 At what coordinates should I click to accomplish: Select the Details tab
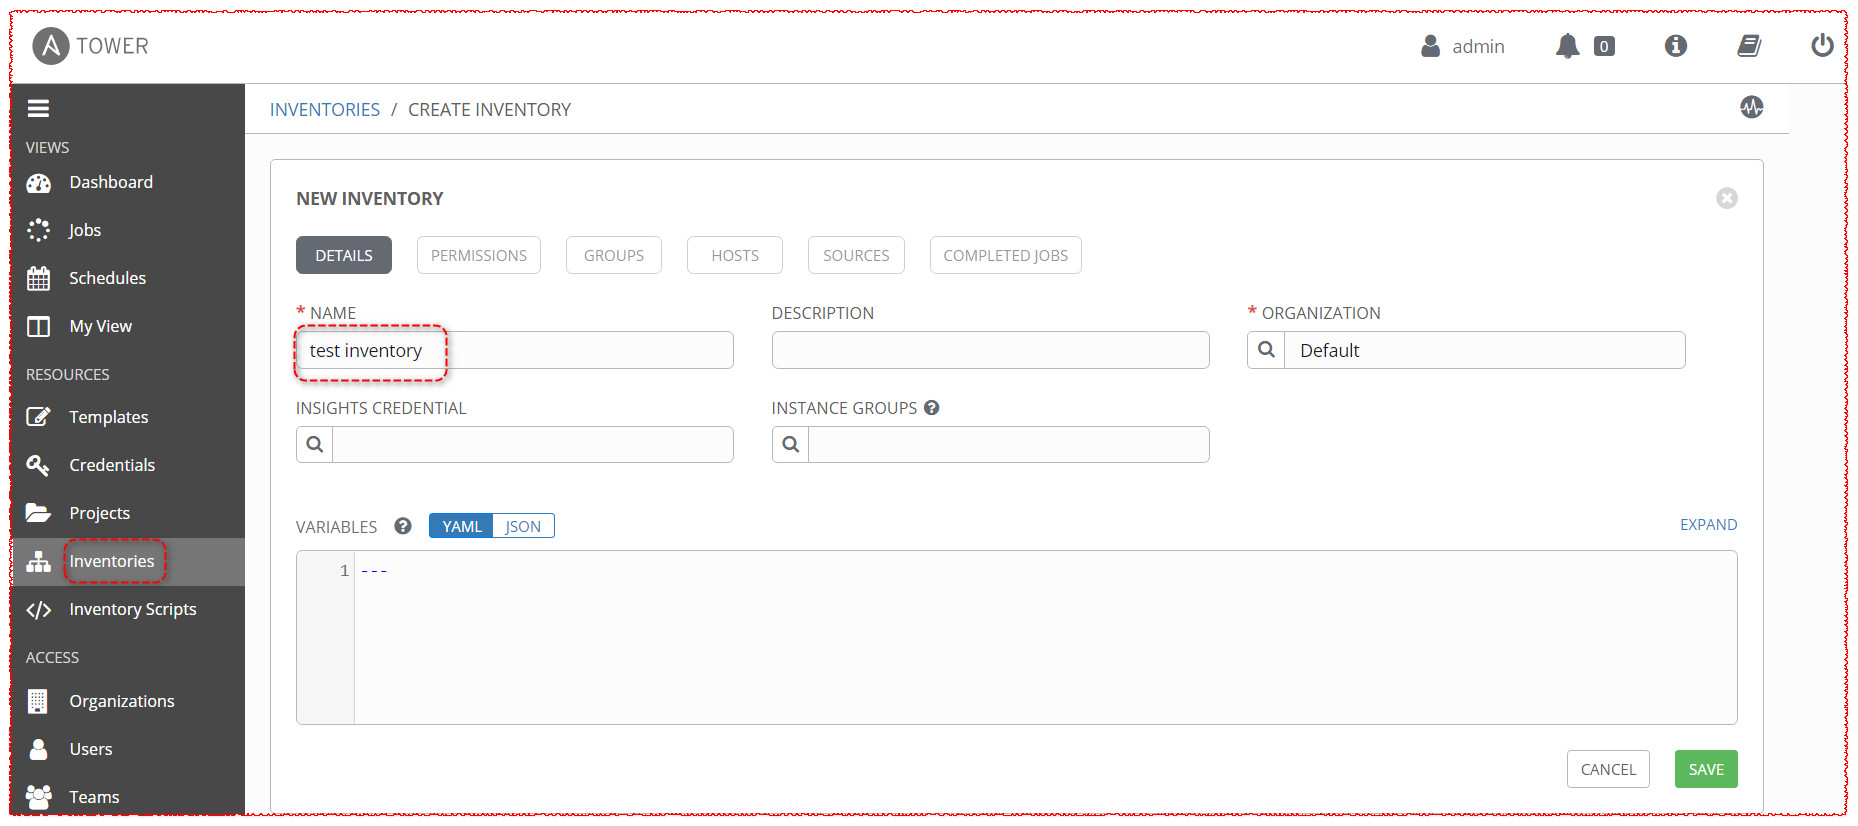click(x=344, y=255)
